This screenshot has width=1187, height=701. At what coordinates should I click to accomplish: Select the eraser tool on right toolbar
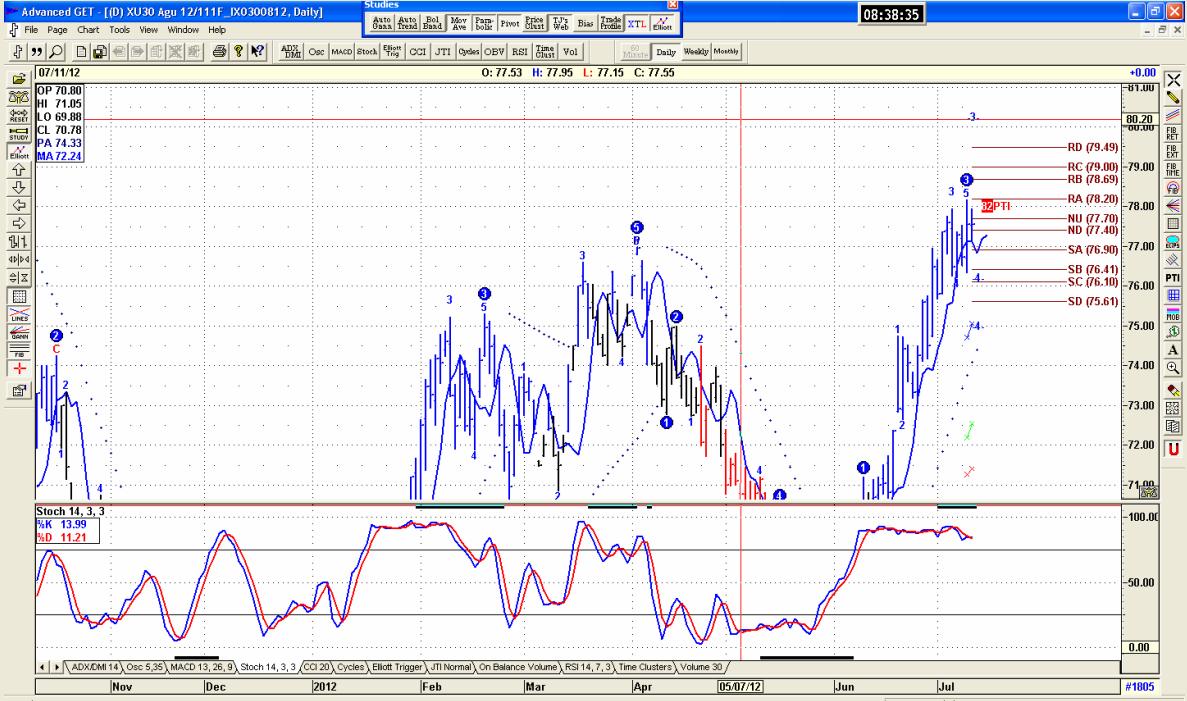tap(1172, 391)
